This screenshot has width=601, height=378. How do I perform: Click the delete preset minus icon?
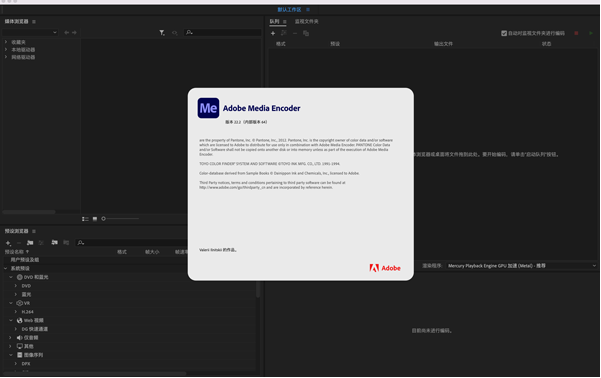(19, 243)
